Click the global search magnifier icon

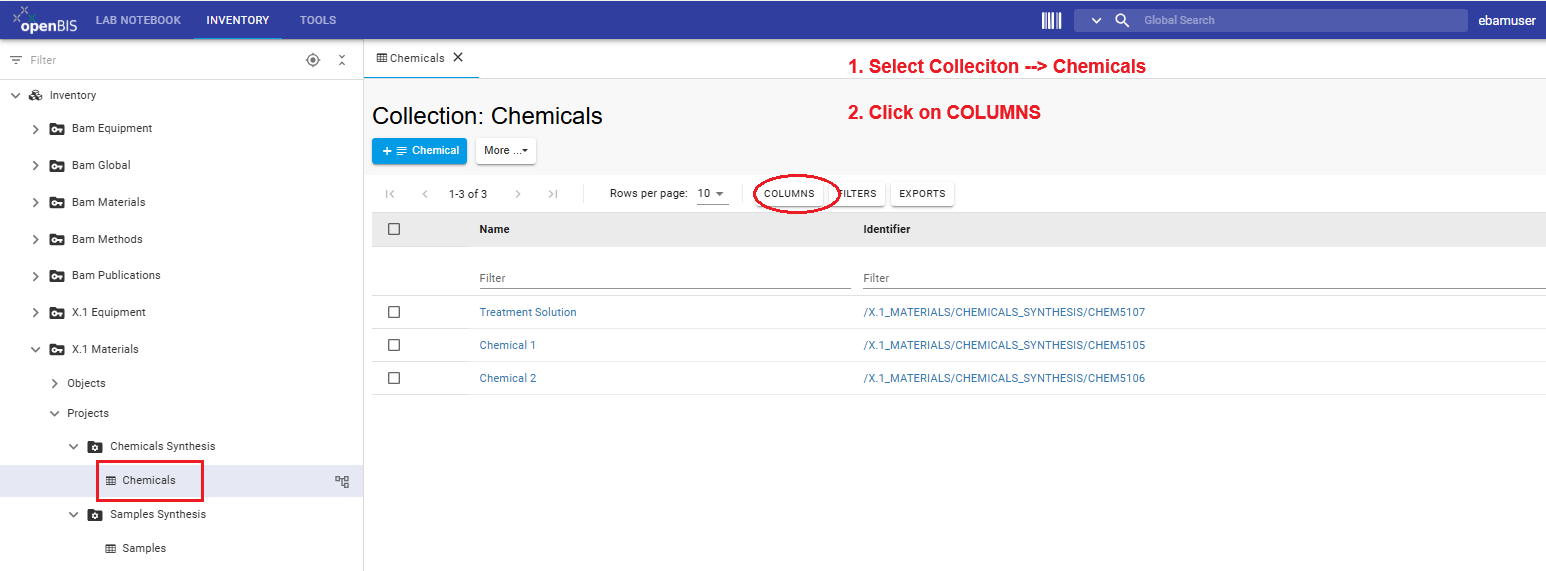click(x=1122, y=20)
